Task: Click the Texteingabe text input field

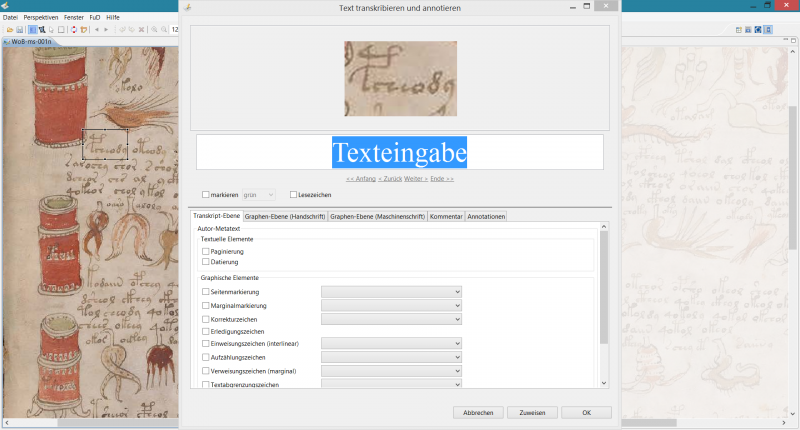Action: pyautogui.click(x=399, y=152)
